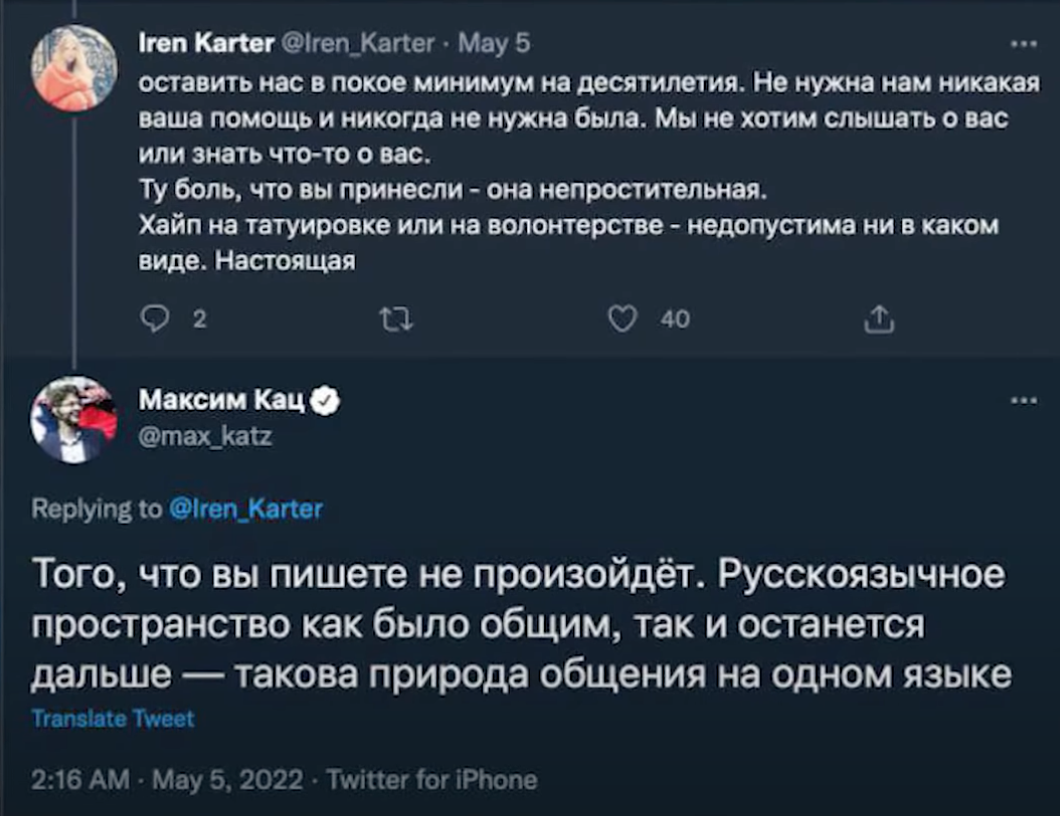Click the verified badge next to Максим Кац
This screenshot has height=816, width=1060.
tap(327, 402)
